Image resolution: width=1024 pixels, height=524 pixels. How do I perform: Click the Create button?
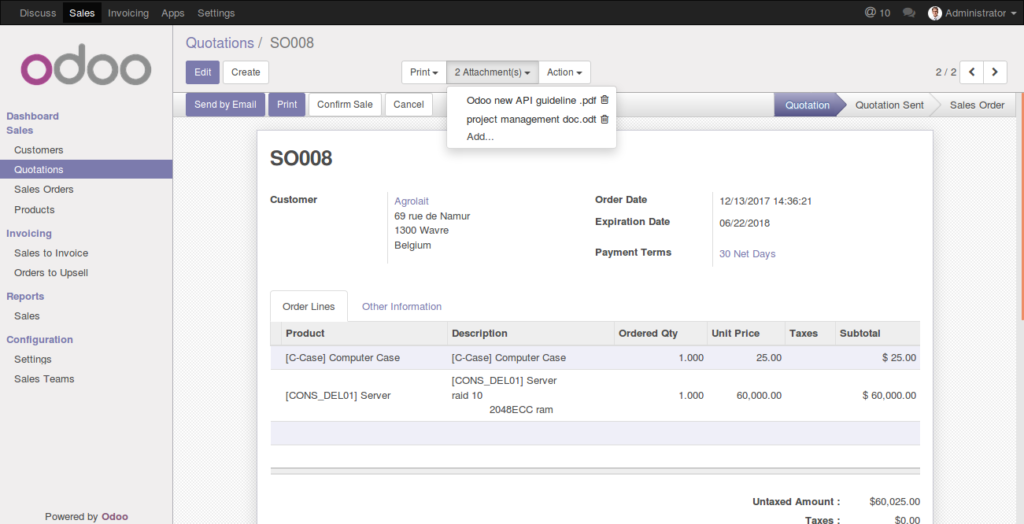pyautogui.click(x=246, y=72)
